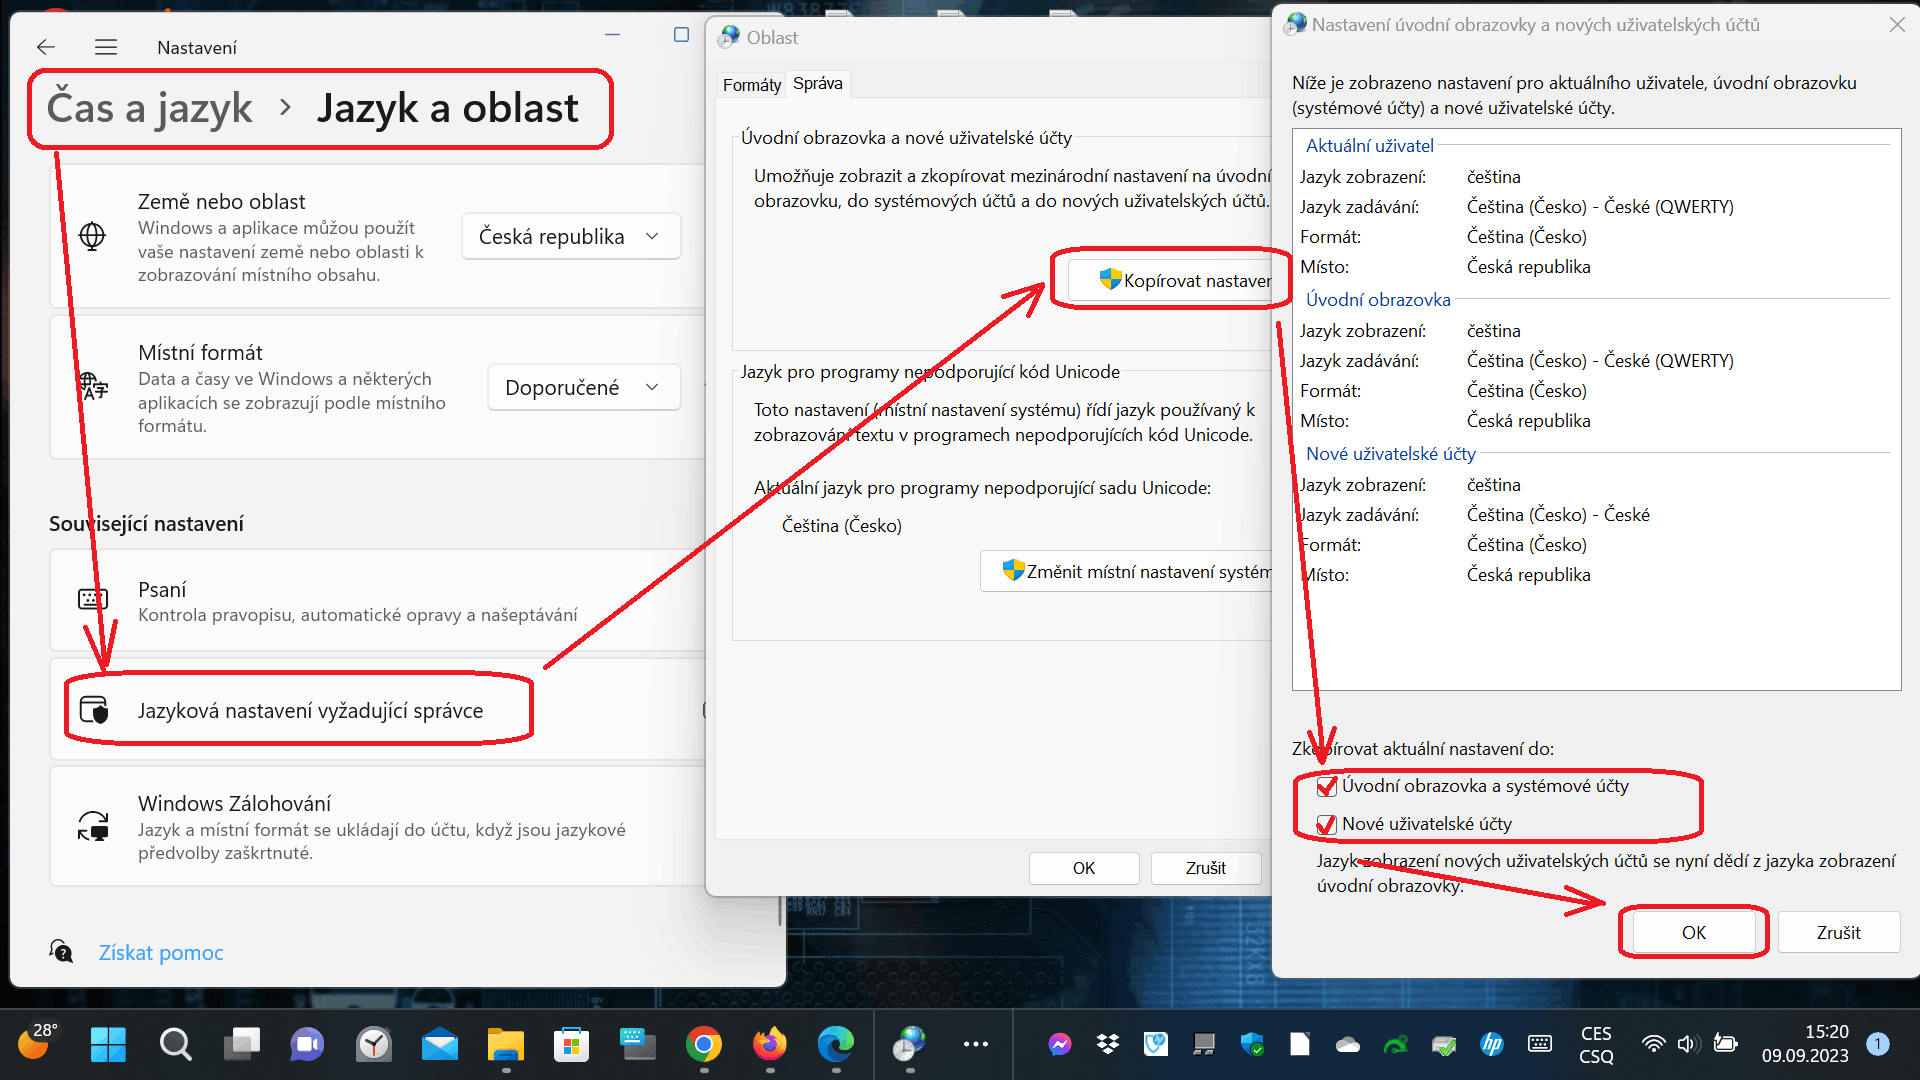Confirm the copy settings dialog with OK

coord(1693,933)
